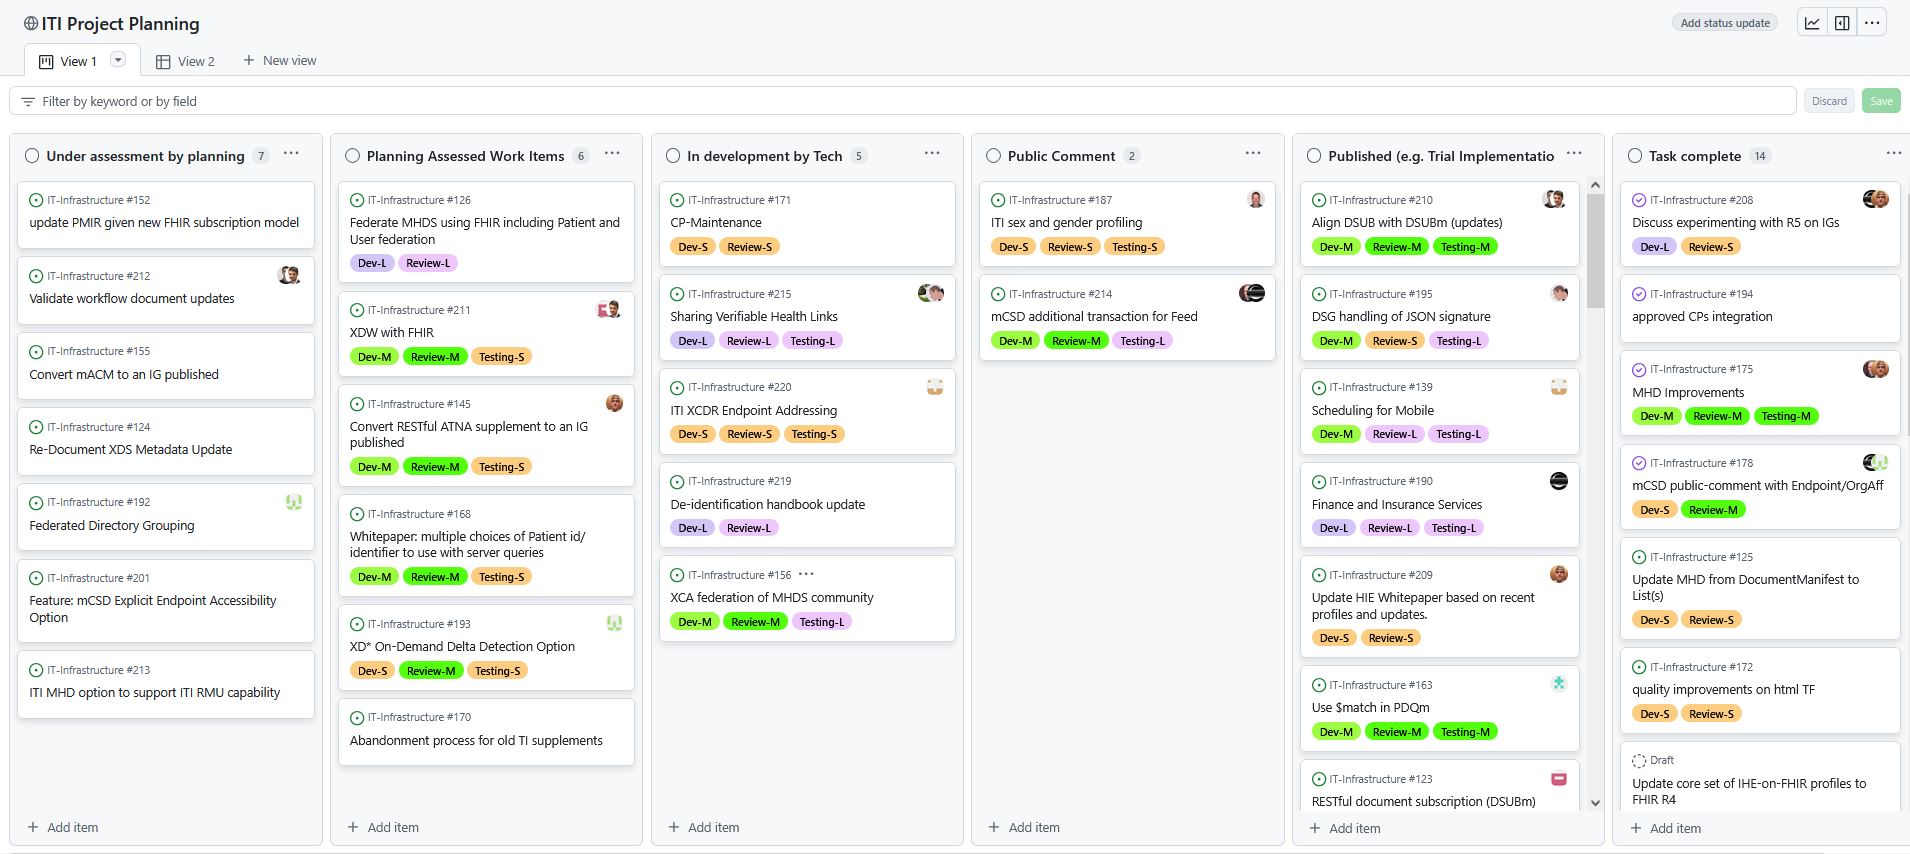Click the ellipsis on XCA federation card #156

click(806, 574)
